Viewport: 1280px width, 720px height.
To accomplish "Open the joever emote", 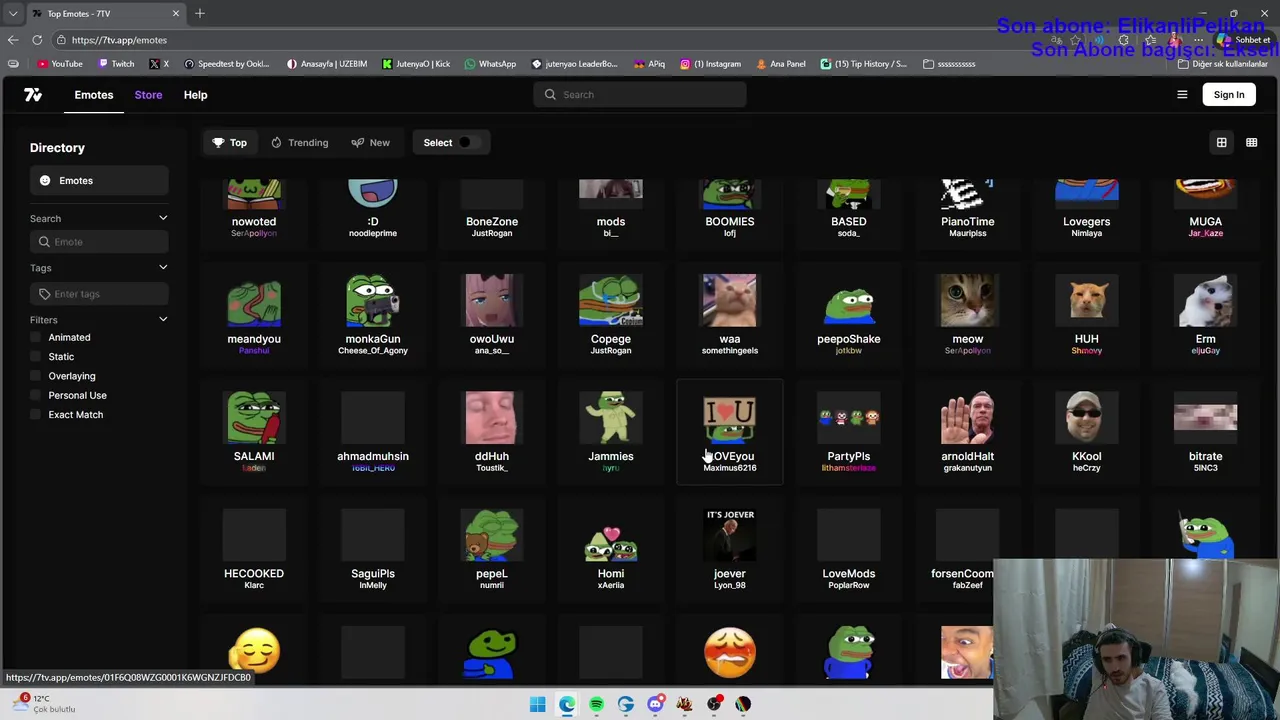I will 730,550.
